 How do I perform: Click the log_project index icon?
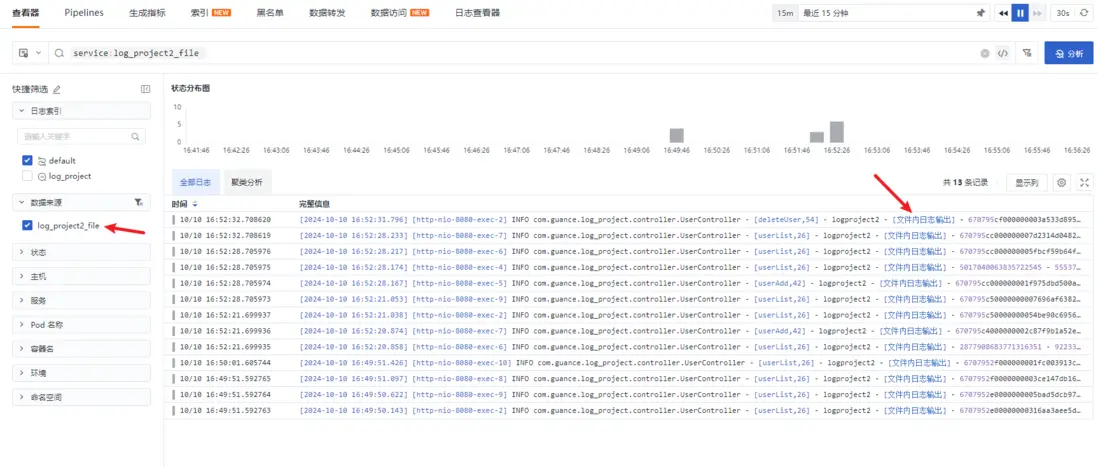[41, 176]
